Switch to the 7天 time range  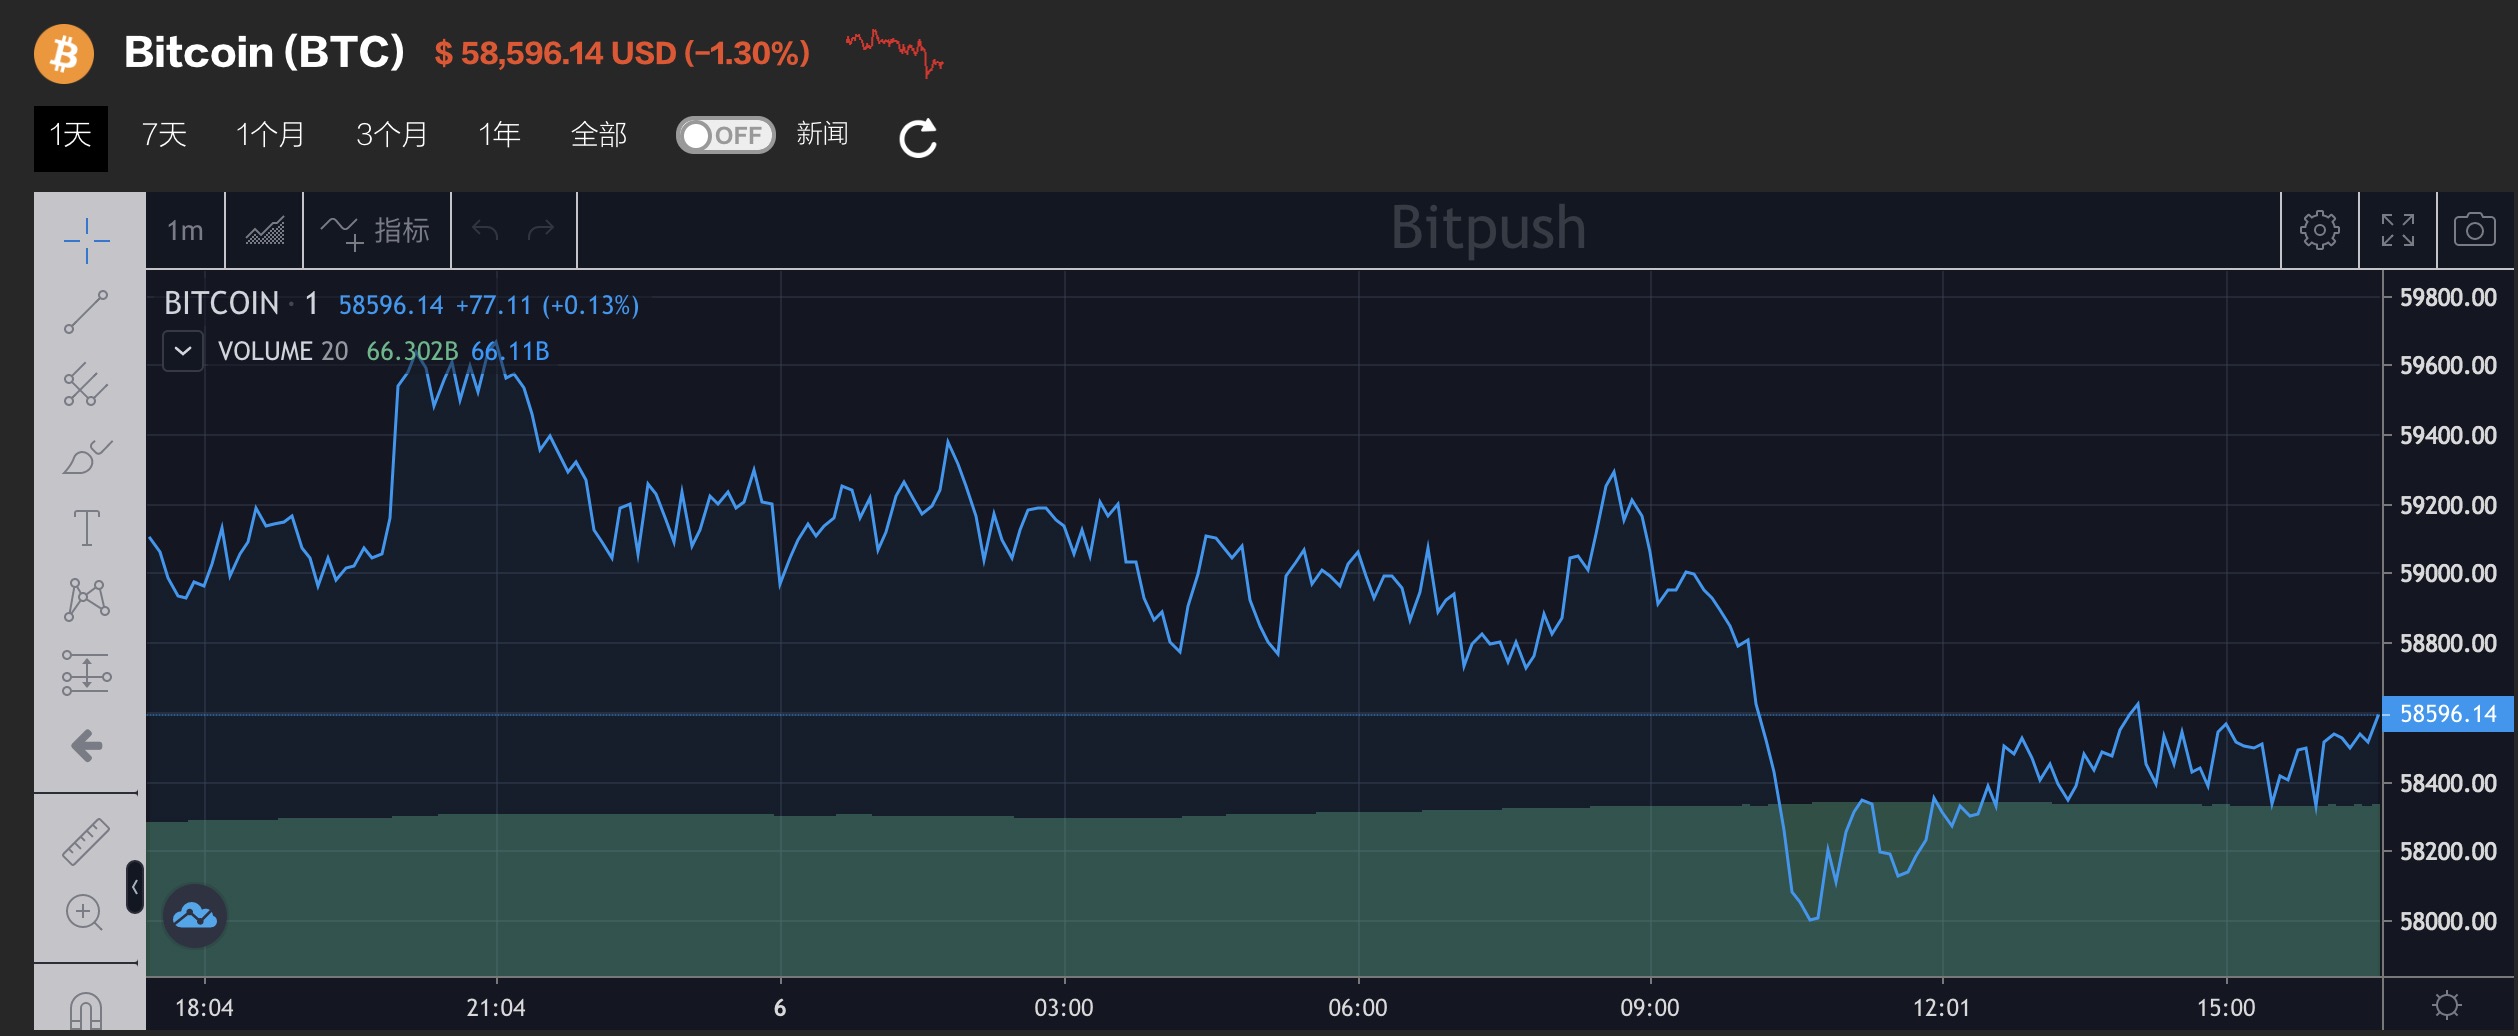(165, 135)
